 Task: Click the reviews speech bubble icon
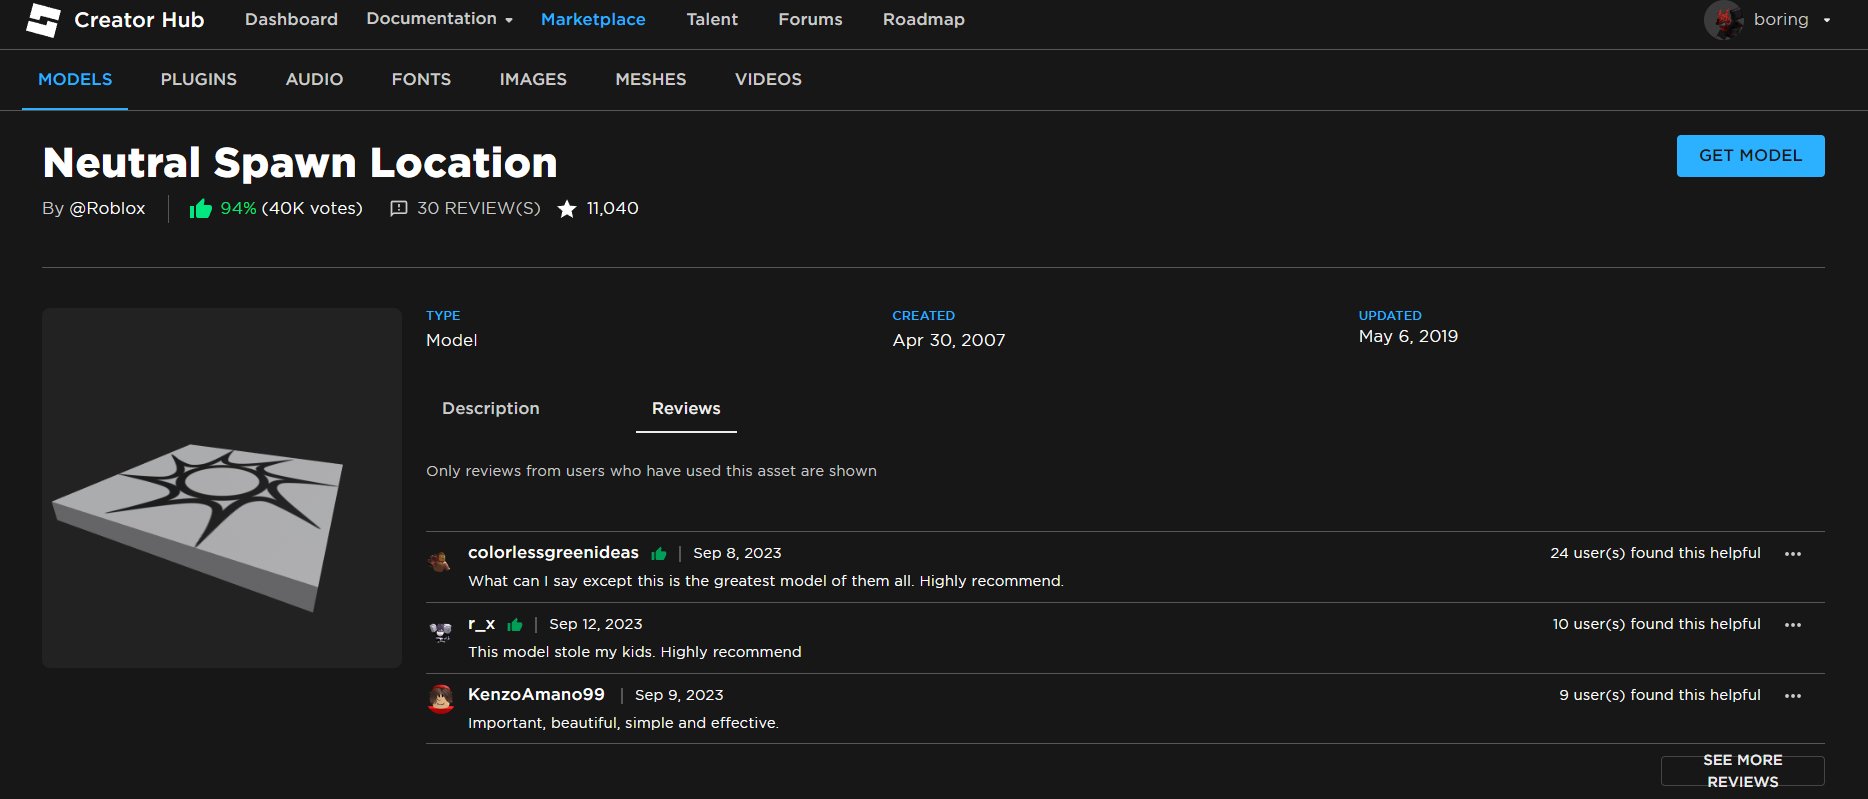[x=398, y=208]
